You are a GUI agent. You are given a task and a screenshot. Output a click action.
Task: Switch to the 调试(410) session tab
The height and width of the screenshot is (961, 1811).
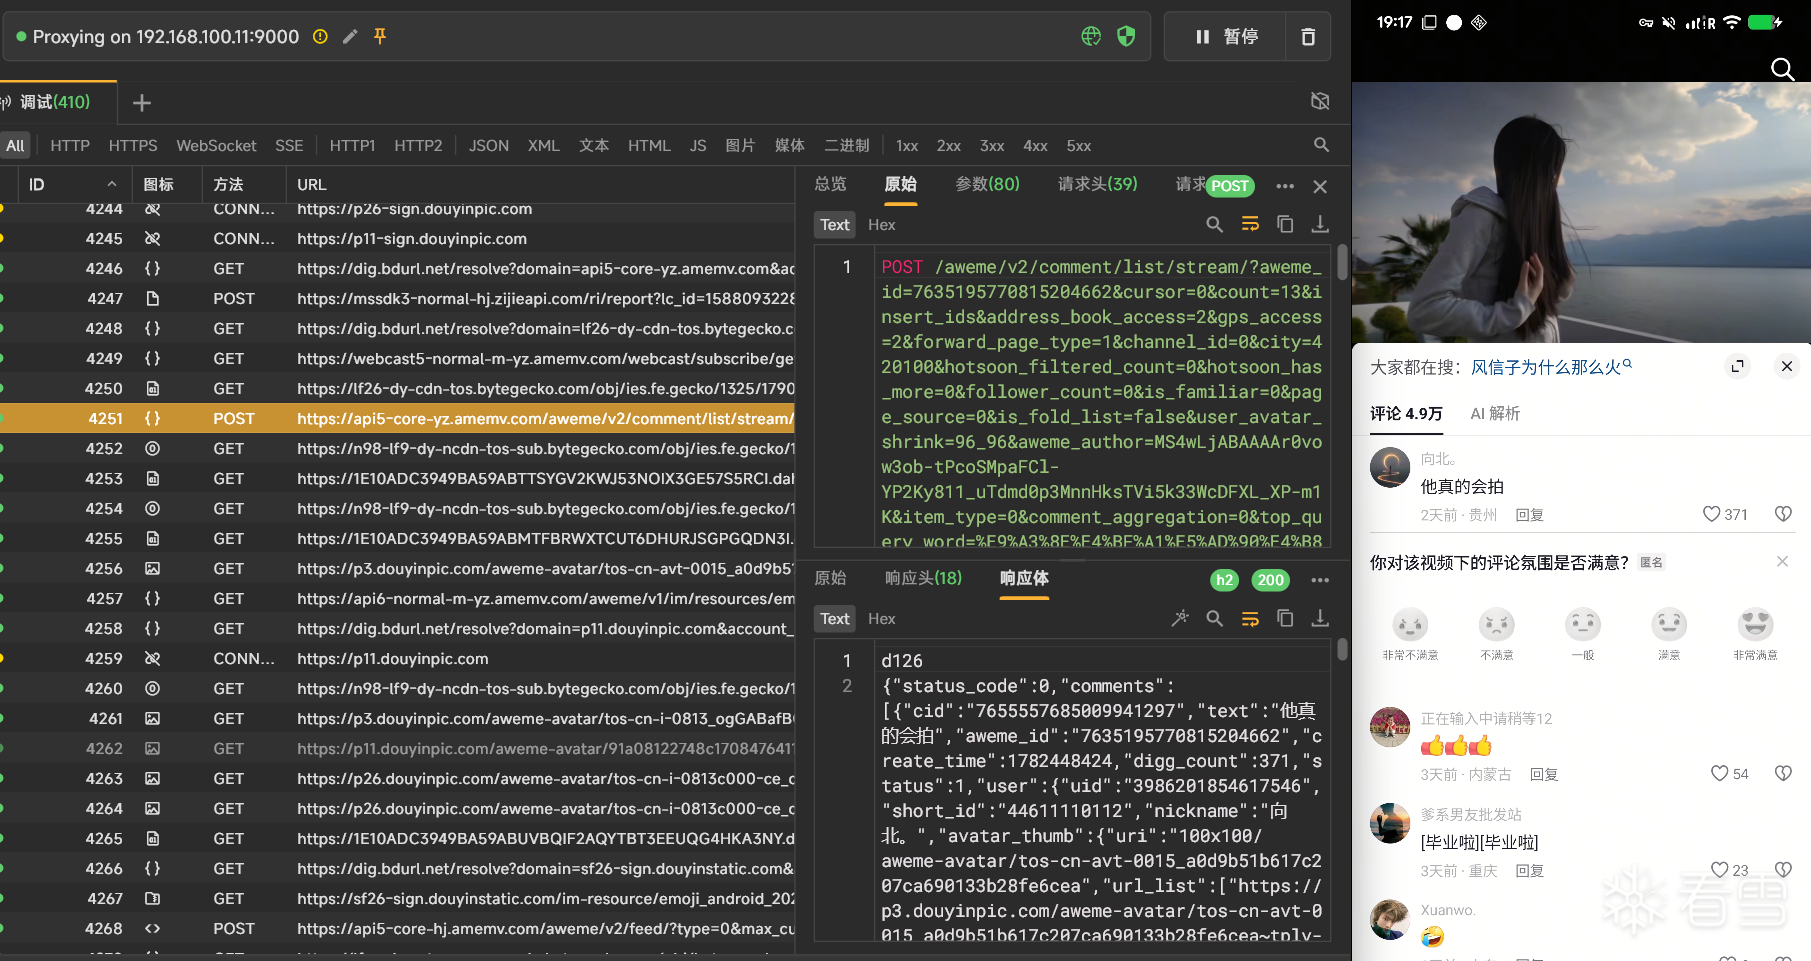click(x=55, y=102)
